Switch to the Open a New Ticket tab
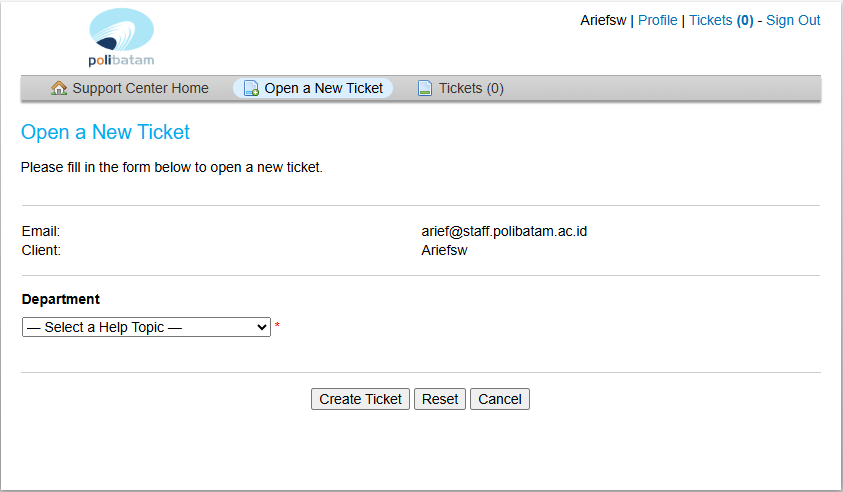The image size is (843, 492). click(x=323, y=88)
